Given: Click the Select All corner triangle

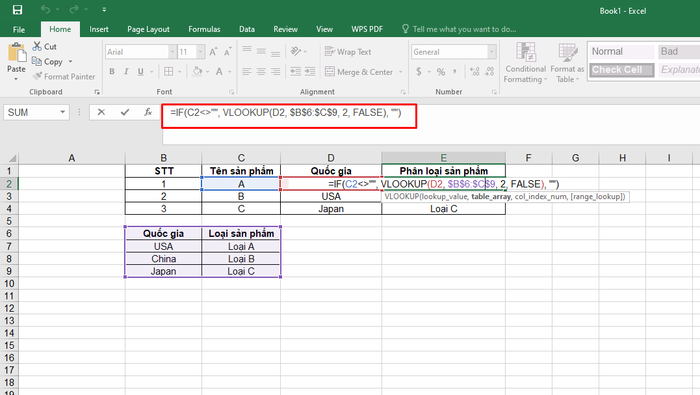Looking at the screenshot, I should tap(12, 158).
